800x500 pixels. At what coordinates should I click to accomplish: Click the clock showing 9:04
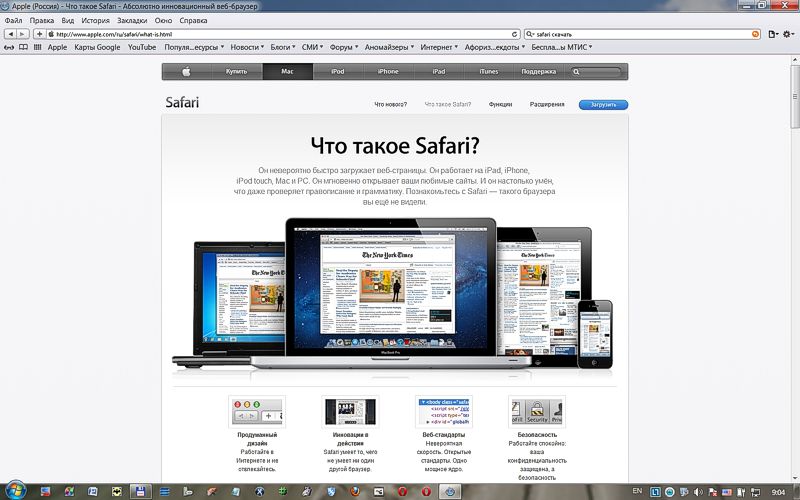778,492
